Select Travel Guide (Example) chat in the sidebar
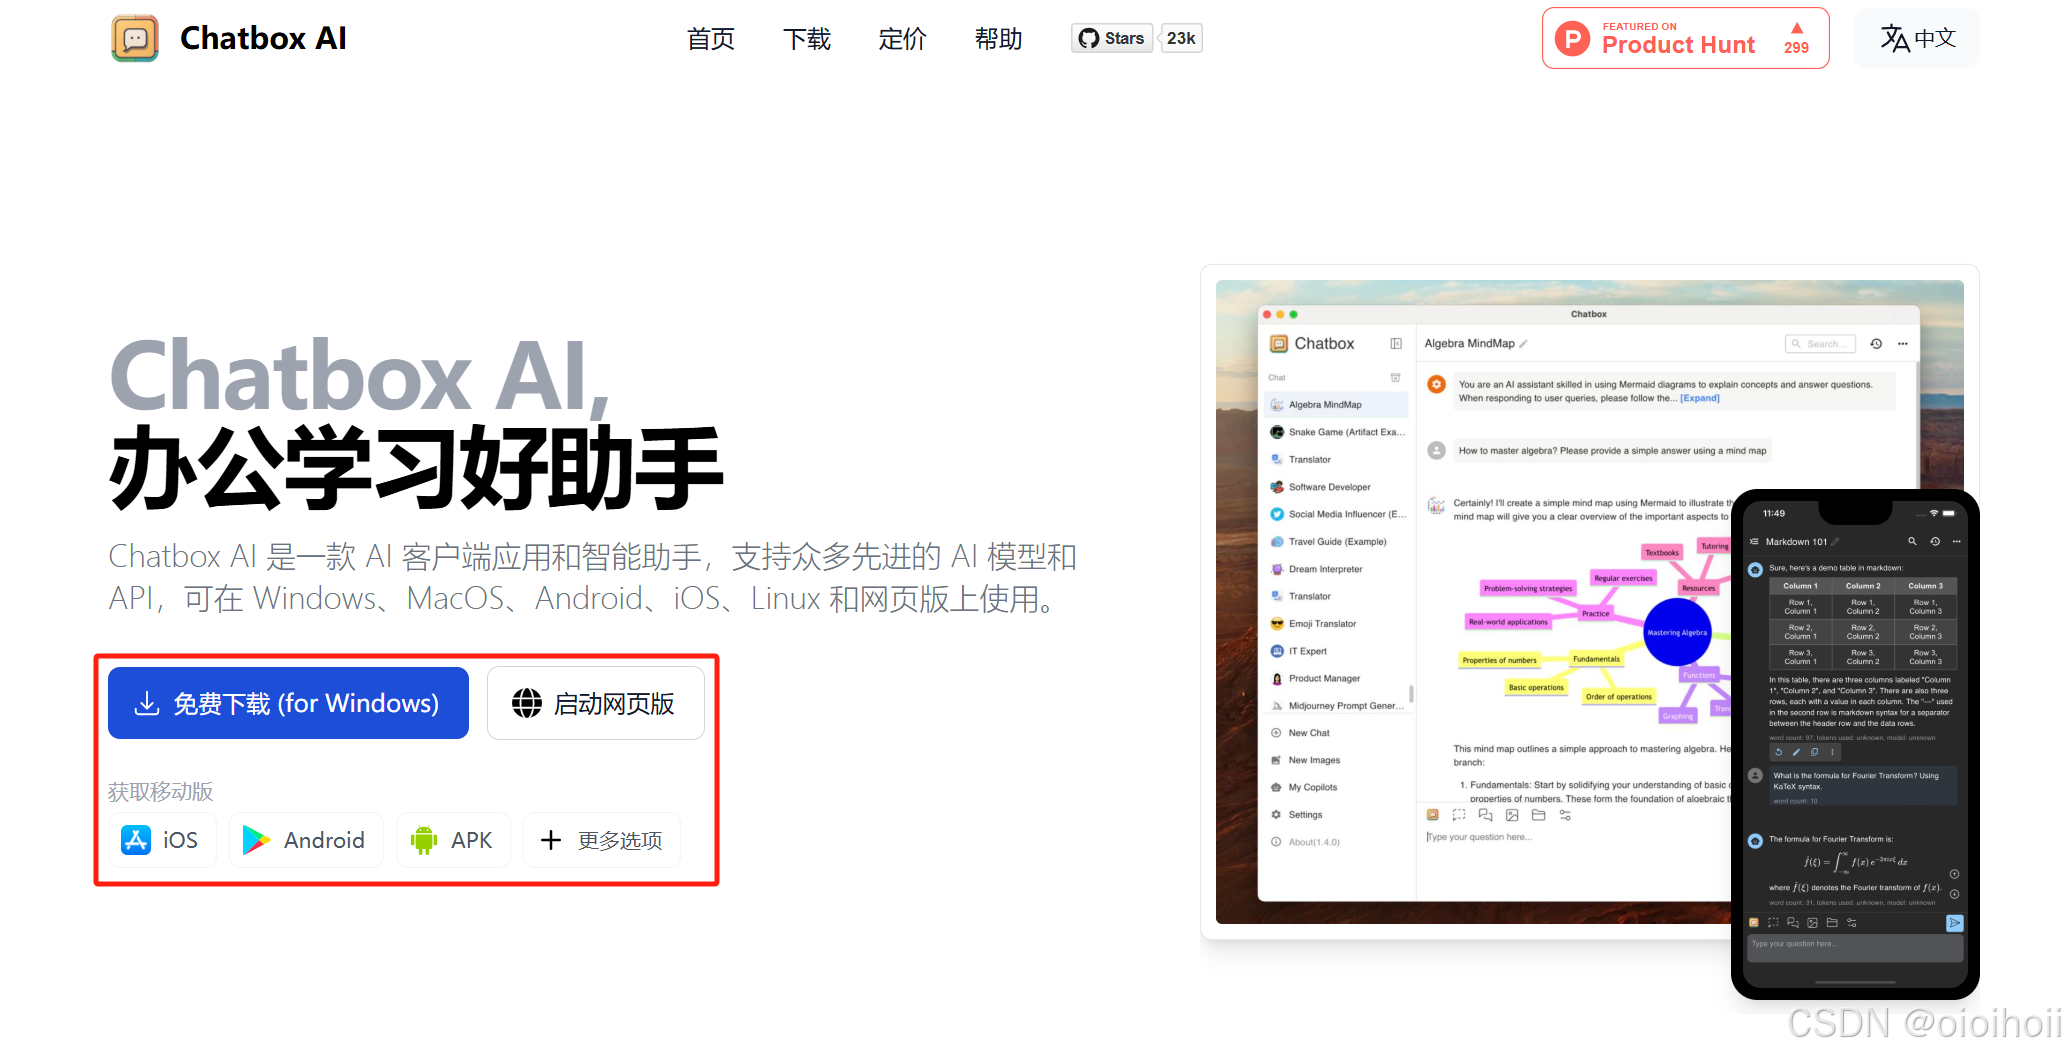Viewport: 2067px width, 1057px height. coord(1336,542)
